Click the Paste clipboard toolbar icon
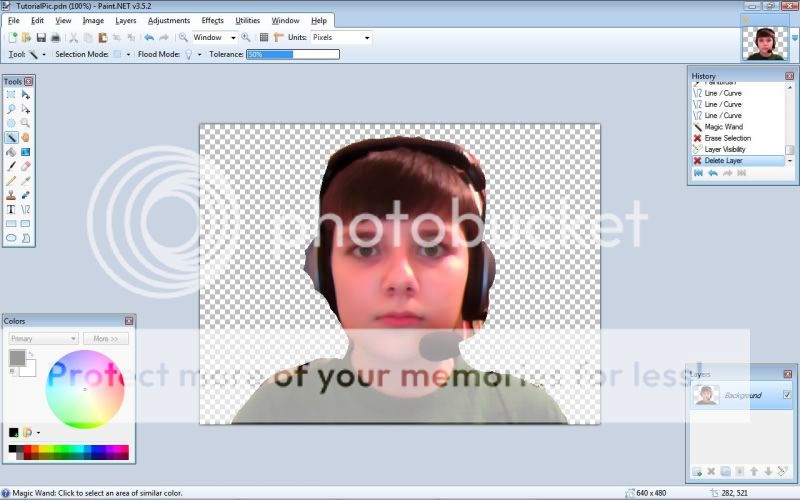 click(x=103, y=37)
